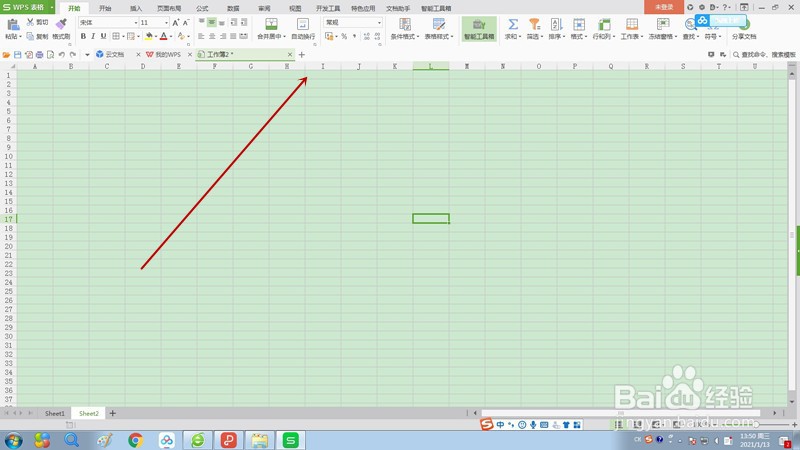This screenshot has height=450, width=800.
Task: Toggle Underline formatting
Action: pyautogui.click(x=103, y=36)
